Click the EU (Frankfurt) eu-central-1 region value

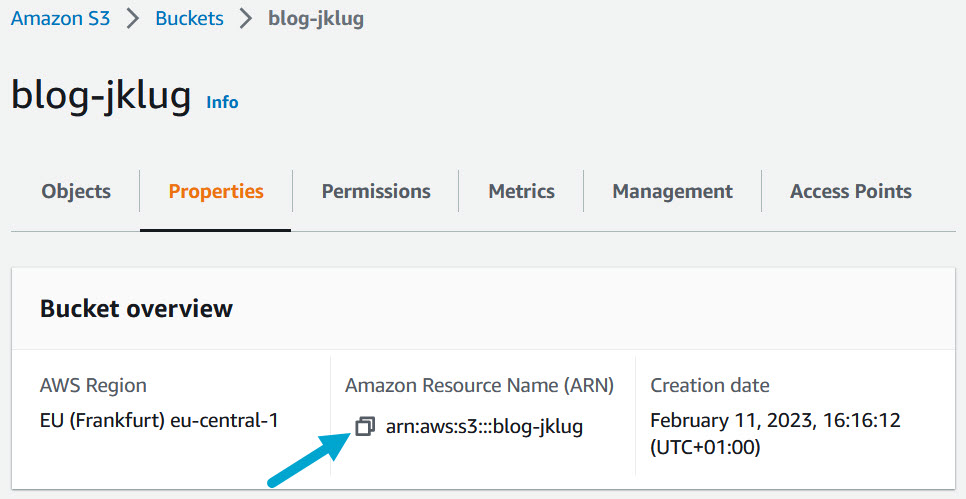[159, 420]
